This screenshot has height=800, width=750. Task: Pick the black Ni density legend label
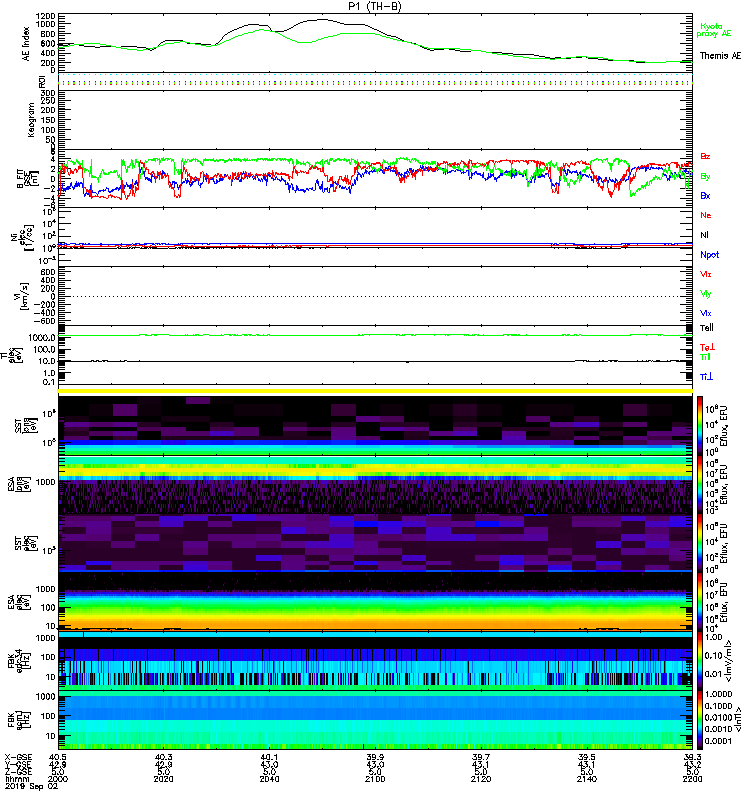[704, 235]
